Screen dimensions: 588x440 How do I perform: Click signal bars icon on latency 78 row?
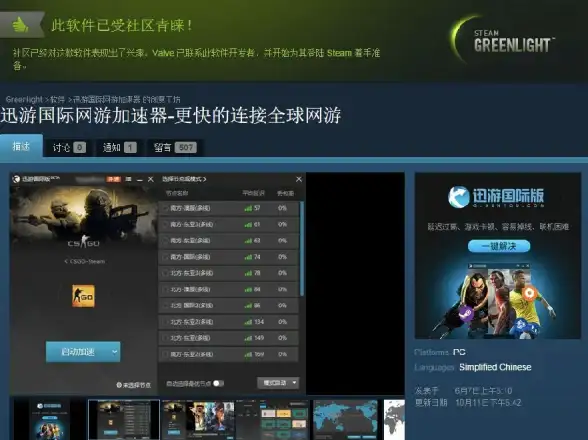[248, 273]
